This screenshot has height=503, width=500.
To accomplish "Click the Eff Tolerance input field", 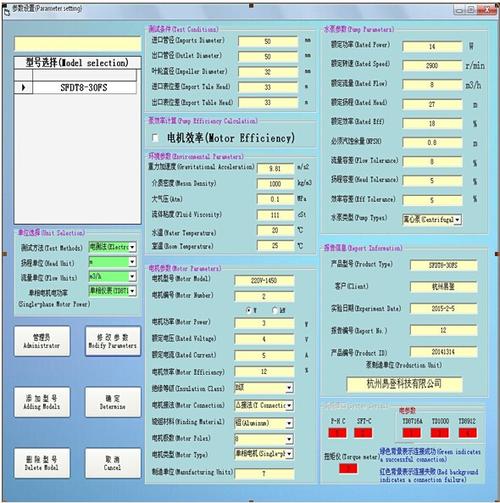I will [432, 200].
